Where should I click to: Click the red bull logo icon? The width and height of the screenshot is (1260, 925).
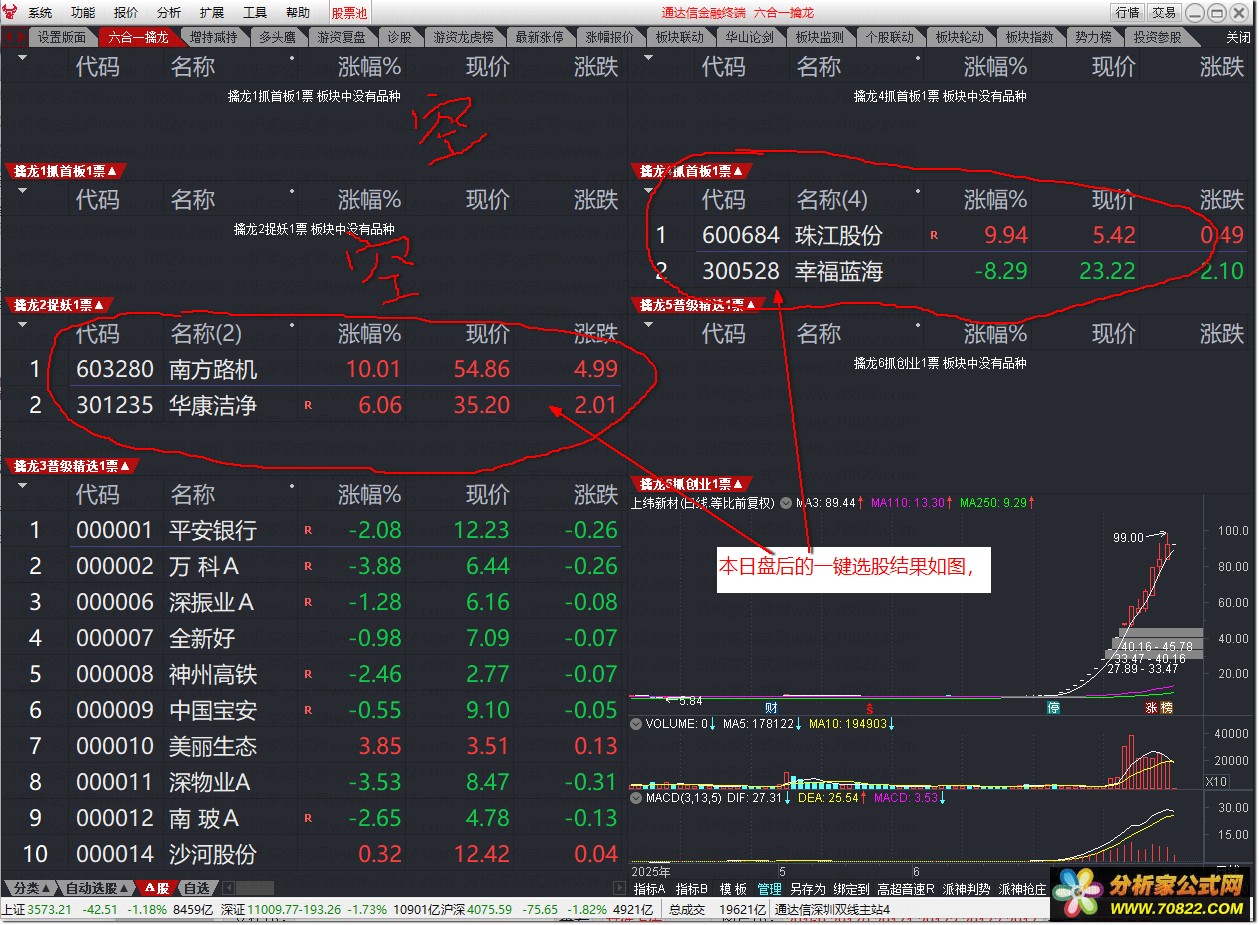coord(11,12)
